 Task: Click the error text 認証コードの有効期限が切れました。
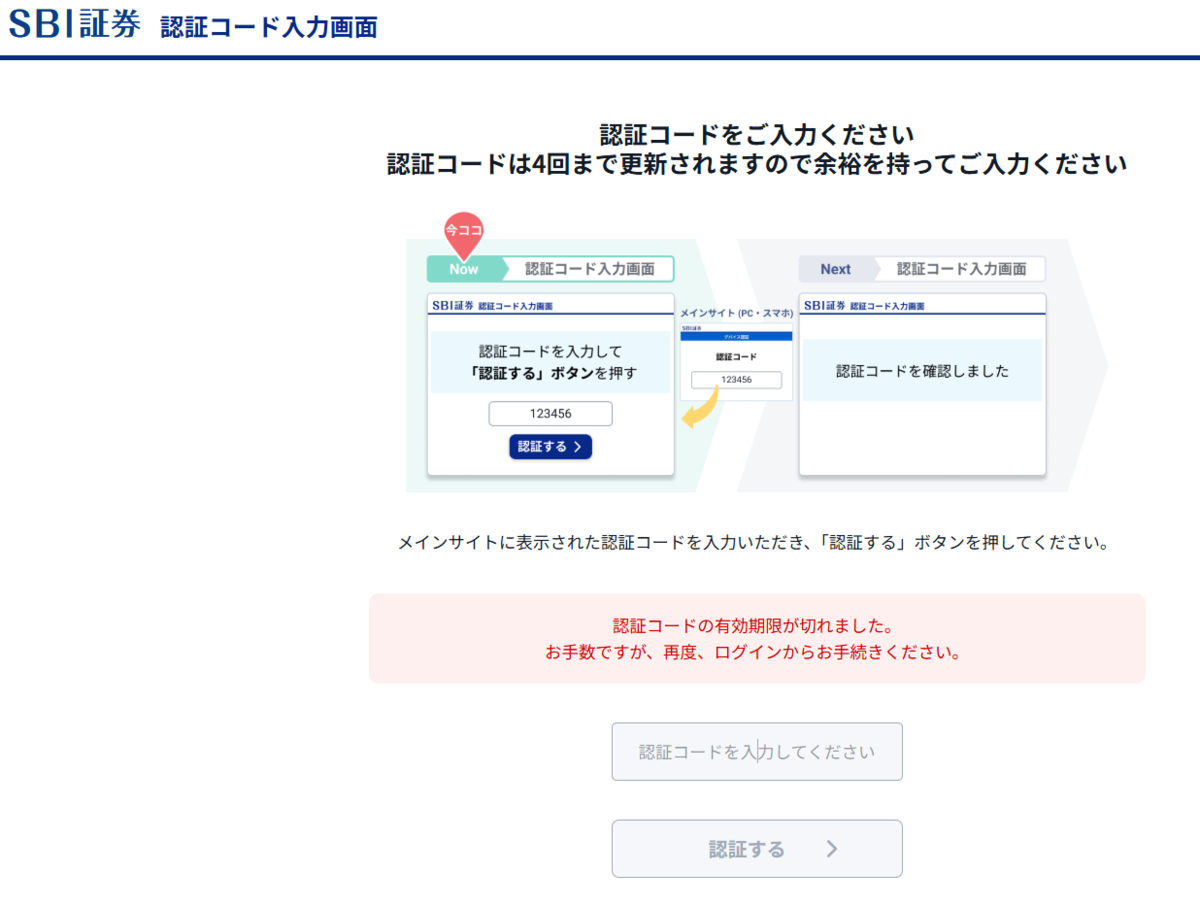[757, 626]
